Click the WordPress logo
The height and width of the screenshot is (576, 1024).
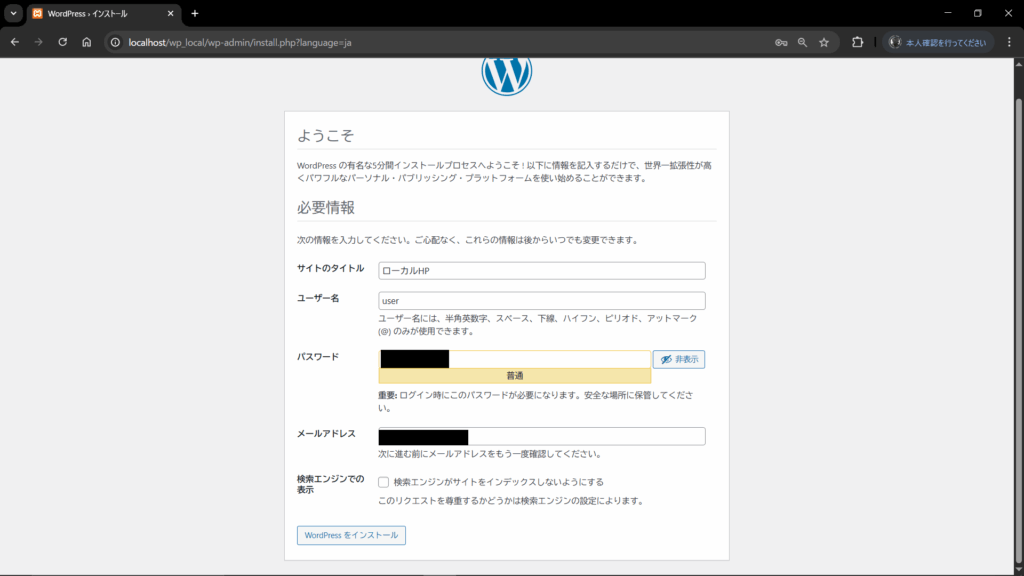tap(507, 74)
